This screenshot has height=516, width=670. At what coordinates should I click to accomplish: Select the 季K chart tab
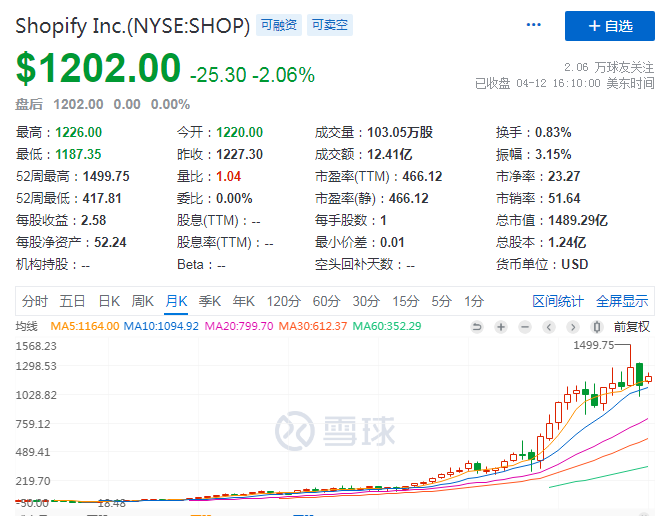tap(209, 301)
